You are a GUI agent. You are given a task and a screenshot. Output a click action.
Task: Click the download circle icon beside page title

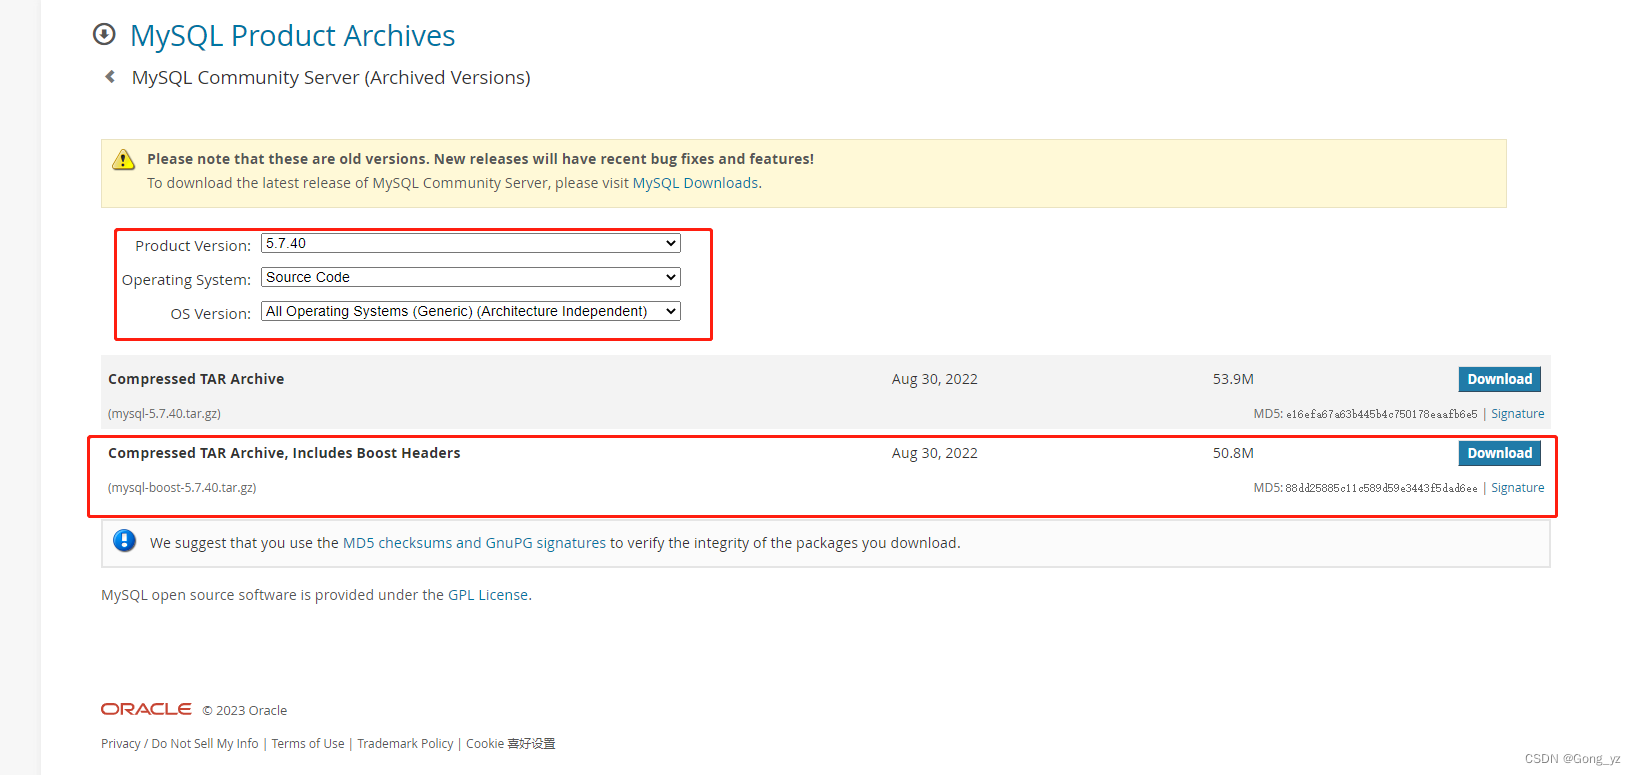pyautogui.click(x=104, y=35)
